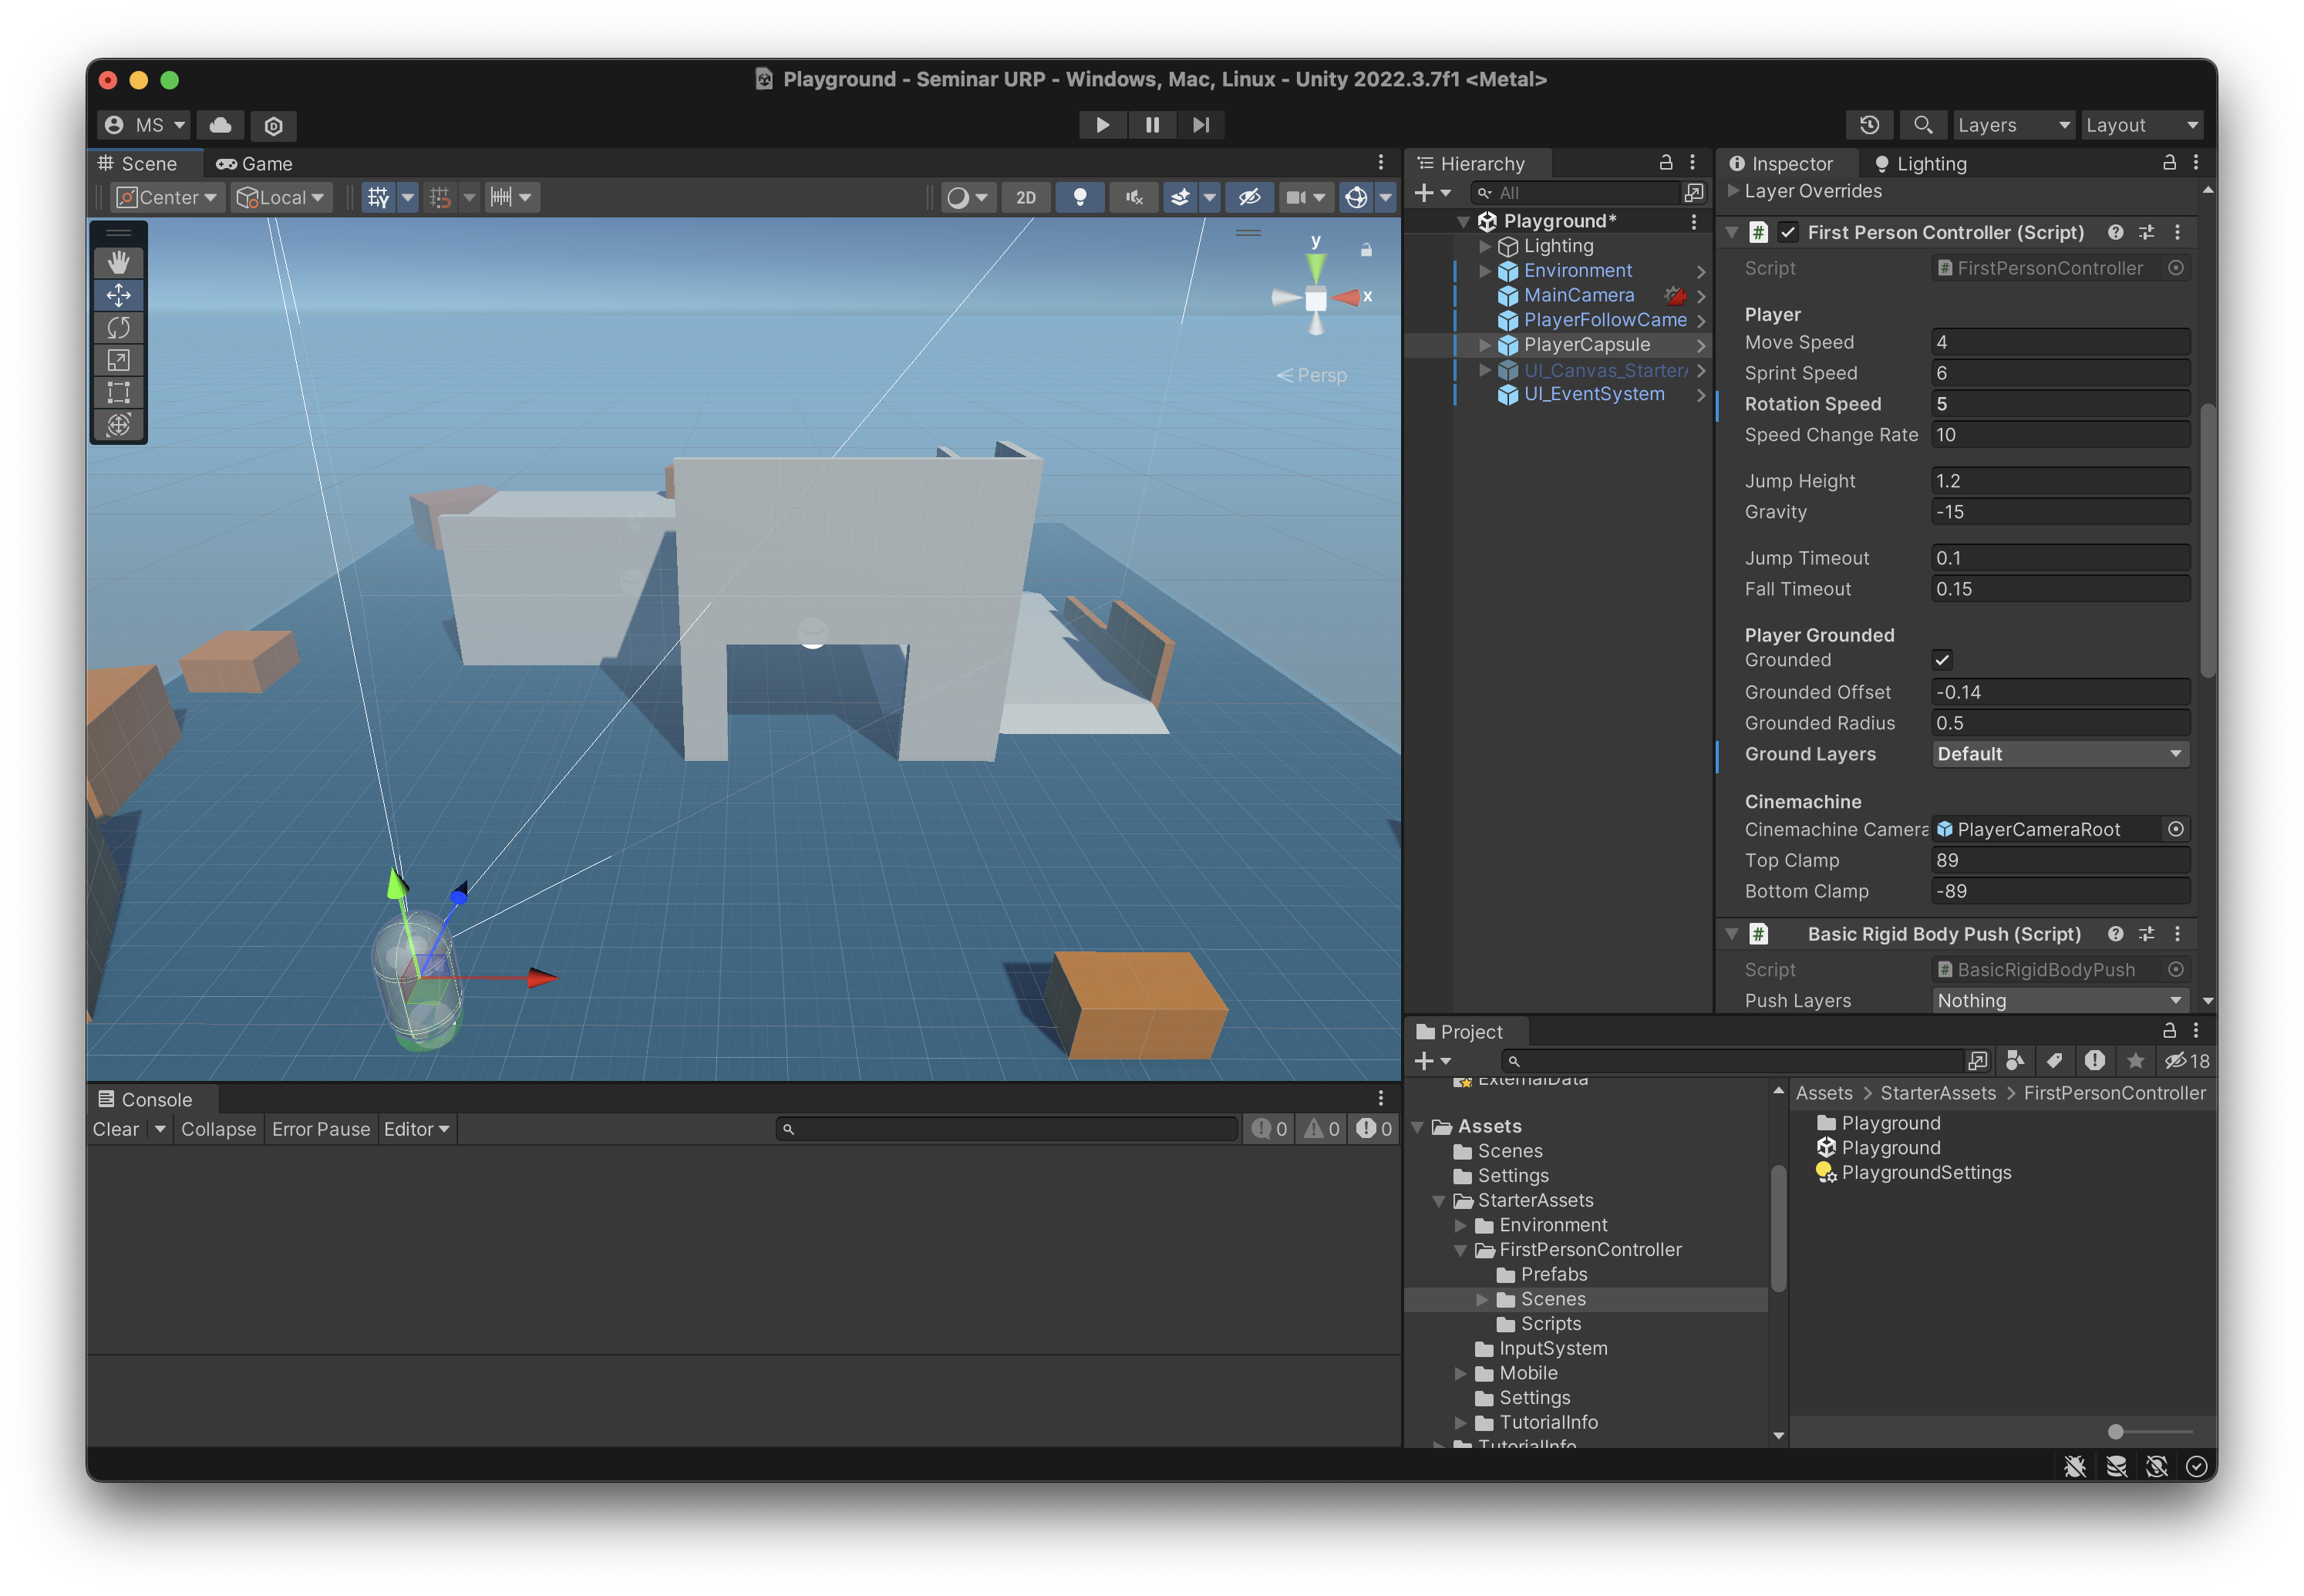Viewport: 2304px width, 1596px height.
Task: Clear the console log
Action: 116,1129
